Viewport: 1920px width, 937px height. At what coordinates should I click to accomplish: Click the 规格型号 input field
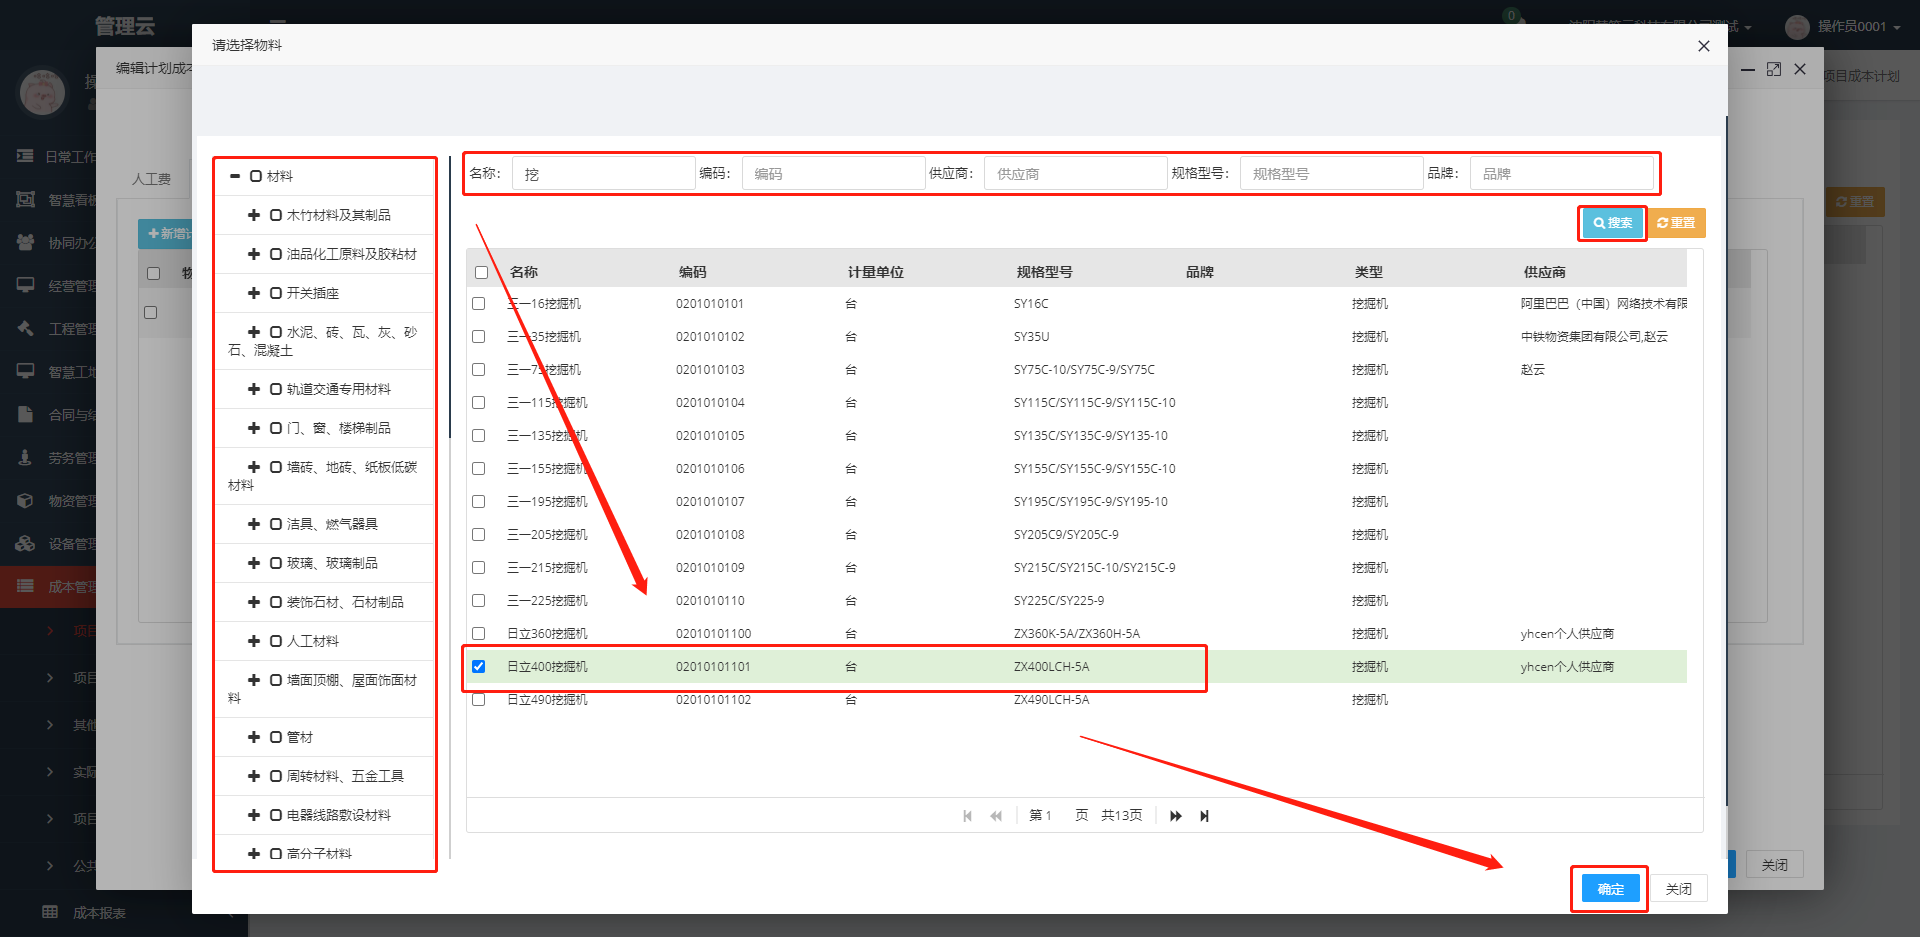(1332, 174)
